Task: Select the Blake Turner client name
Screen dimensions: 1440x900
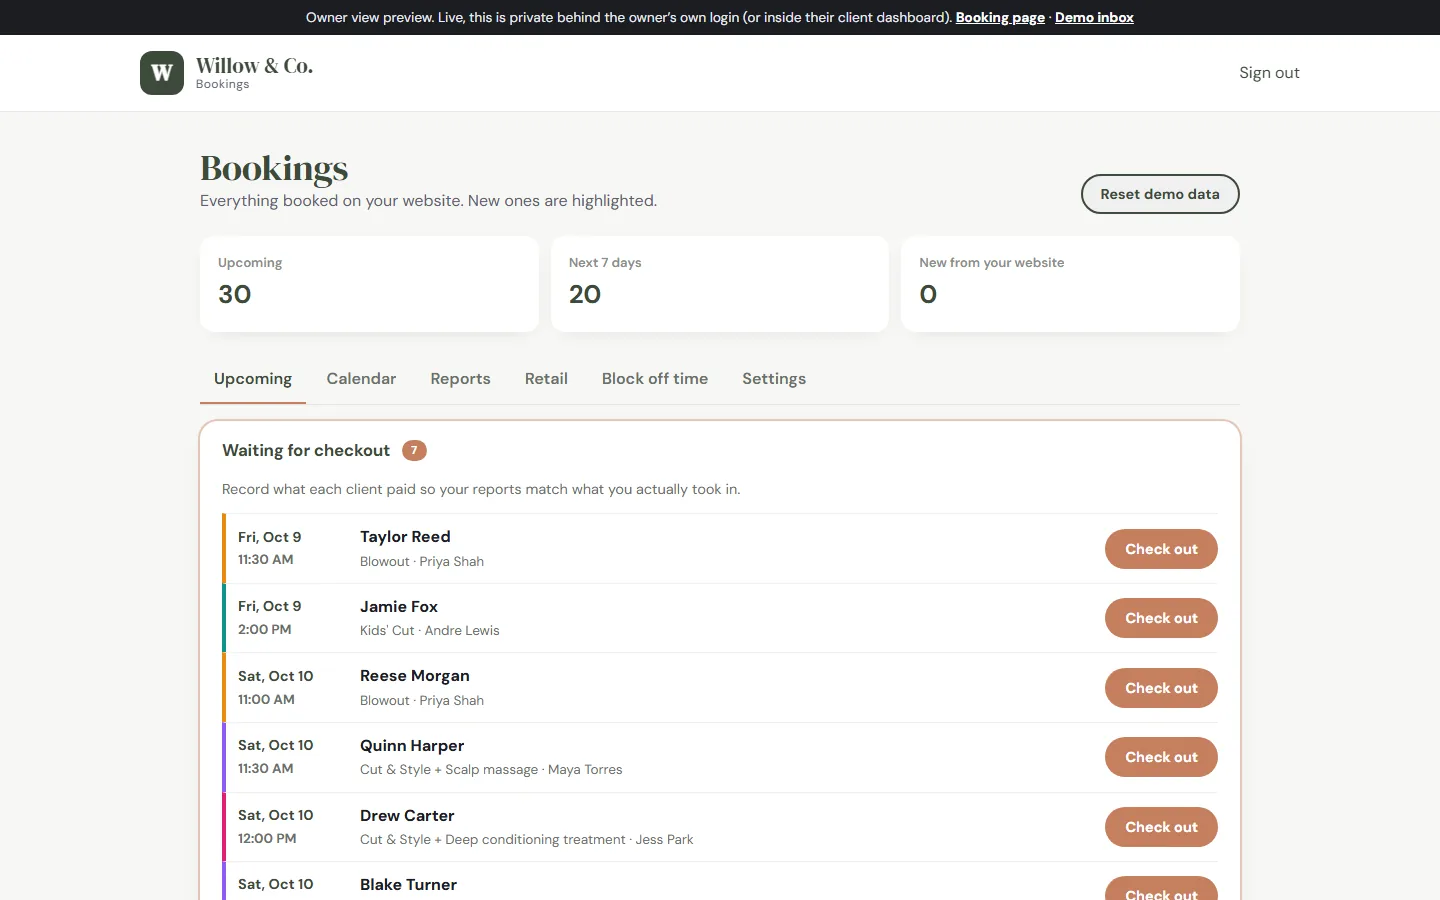Action: pyautogui.click(x=408, y=885)
